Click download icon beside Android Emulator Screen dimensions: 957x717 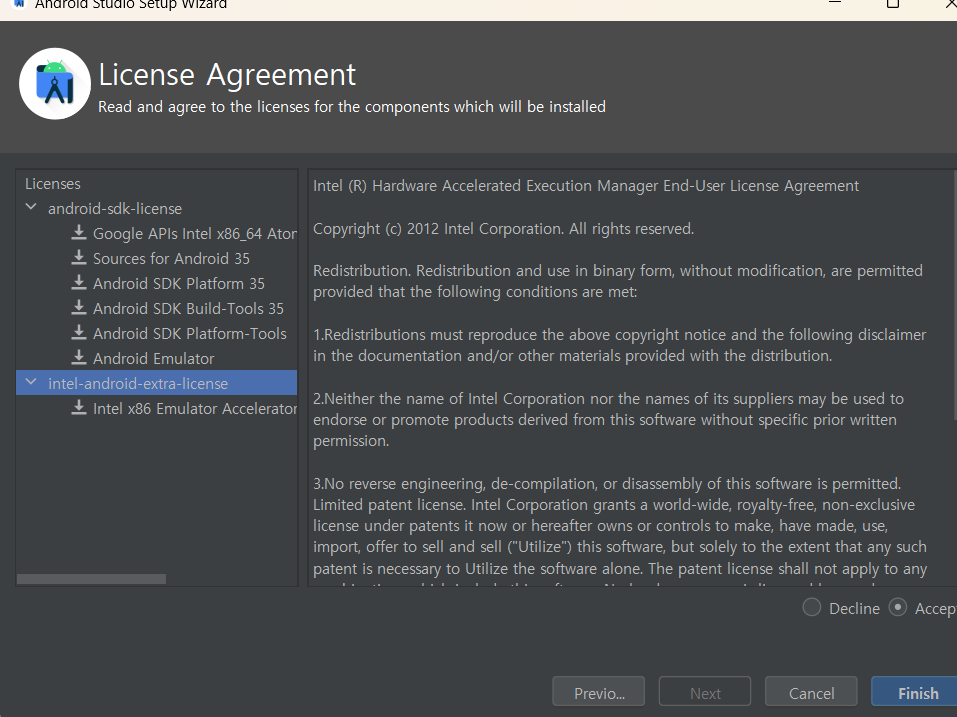(79, 358)
